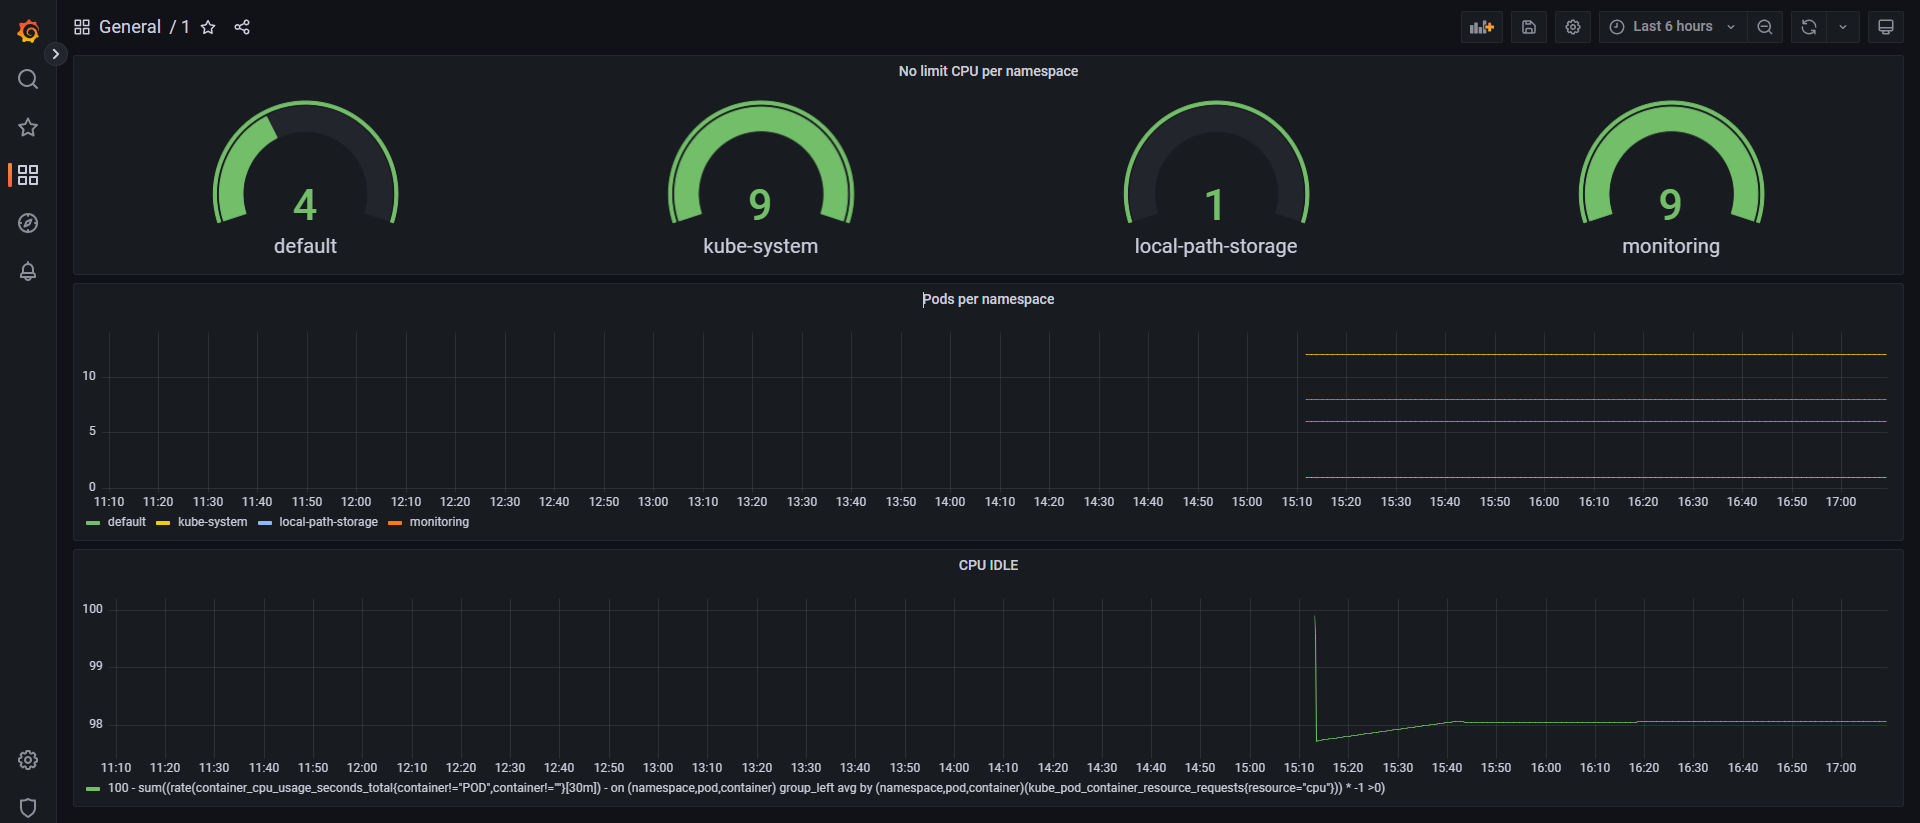Click the General folder breadcrumb
The height and width of the screenshot is (823, 1920).
click(x=130, y=27)
